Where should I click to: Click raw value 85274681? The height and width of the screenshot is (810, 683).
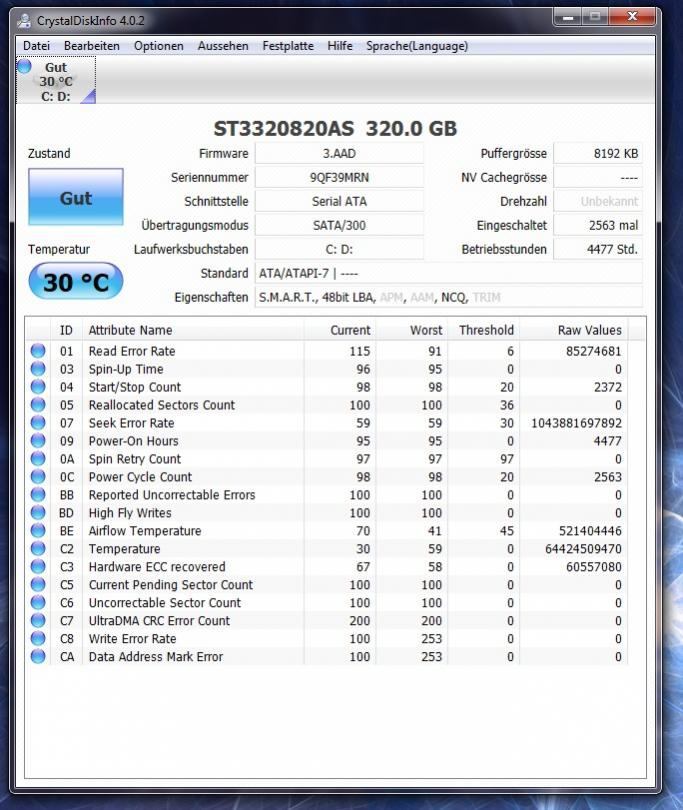(593, 351)
